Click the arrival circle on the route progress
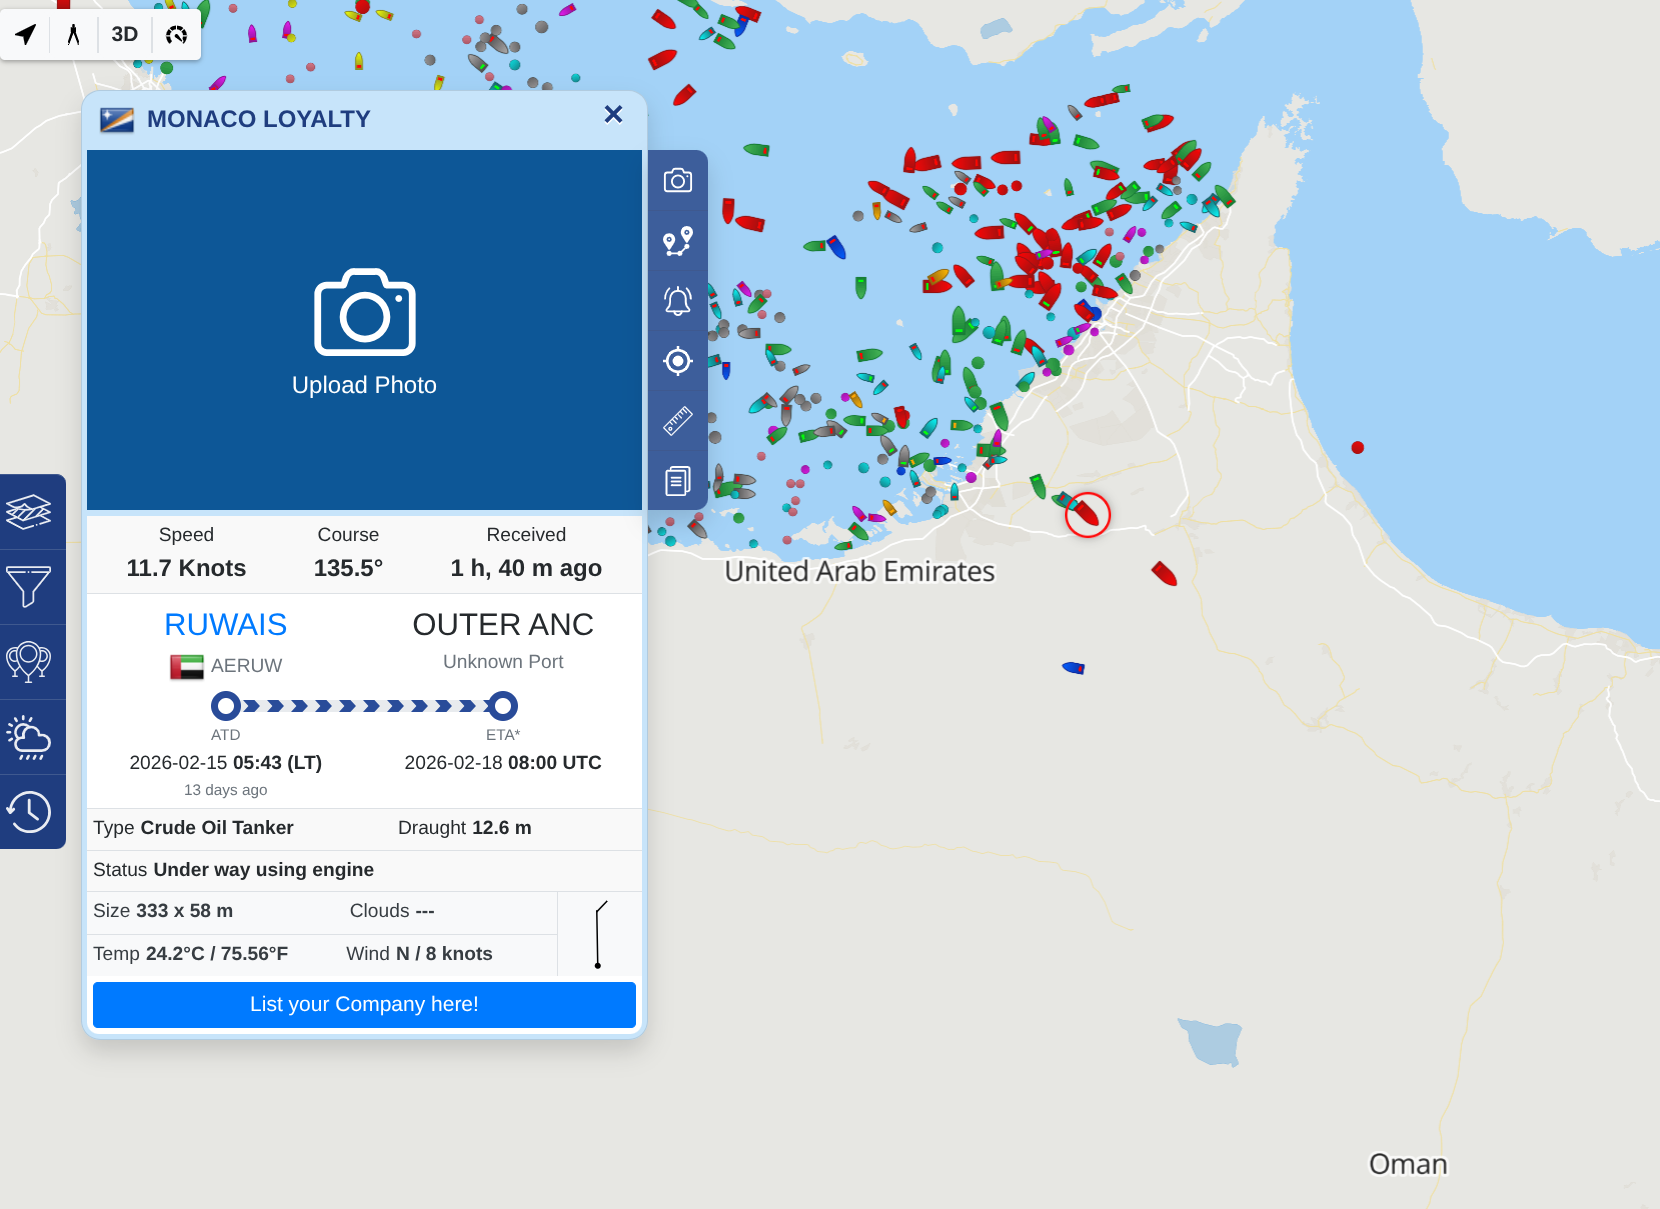 point(503,706)
